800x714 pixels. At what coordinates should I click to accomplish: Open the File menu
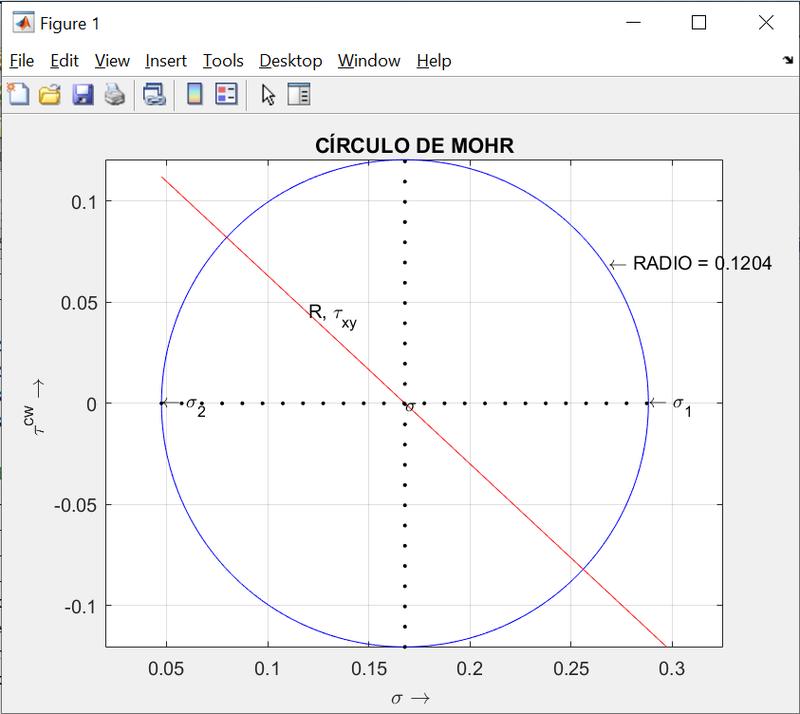(21, 61)
